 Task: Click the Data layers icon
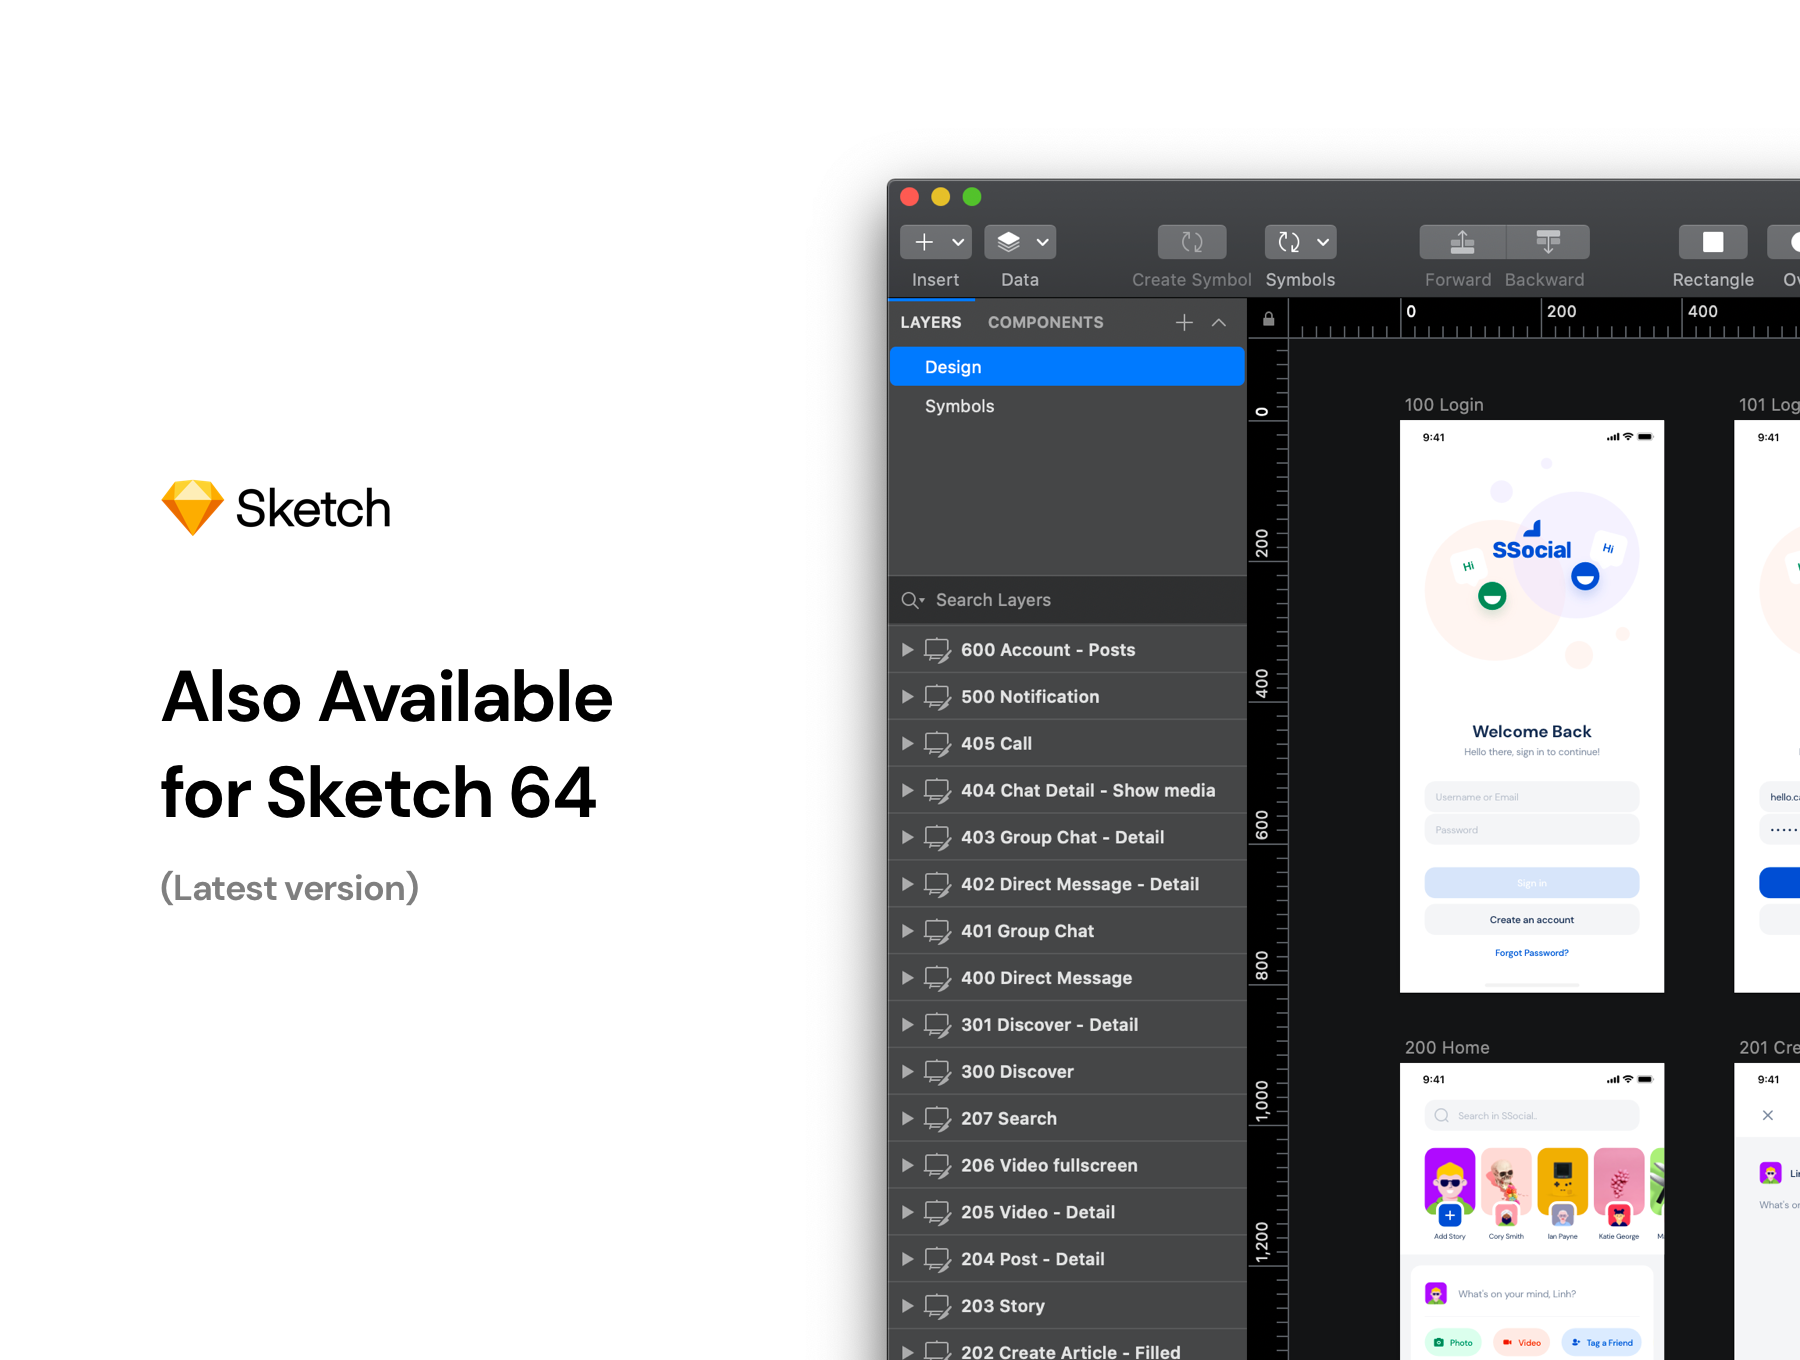click(x=1009, y=242)
